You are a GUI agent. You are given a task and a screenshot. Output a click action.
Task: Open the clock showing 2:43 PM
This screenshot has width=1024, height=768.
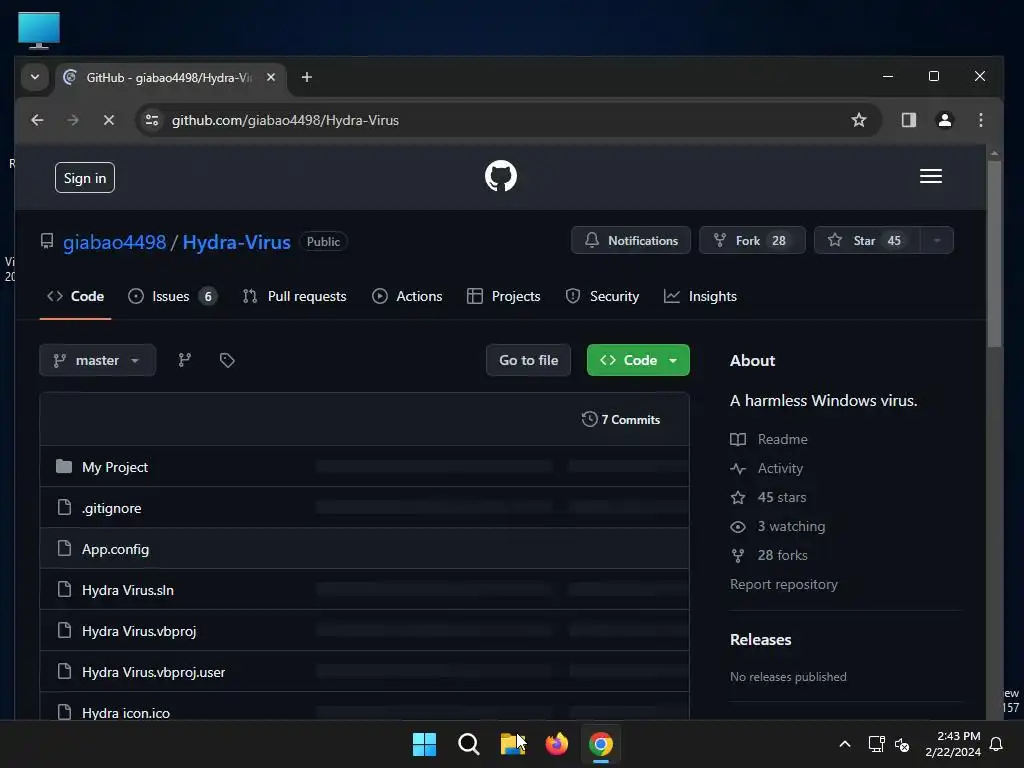point(953,744)
